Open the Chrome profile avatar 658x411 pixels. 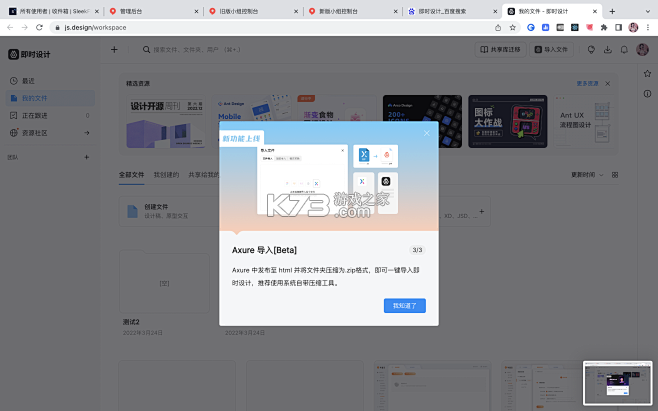pyautogui.click(x=633, y=27)
